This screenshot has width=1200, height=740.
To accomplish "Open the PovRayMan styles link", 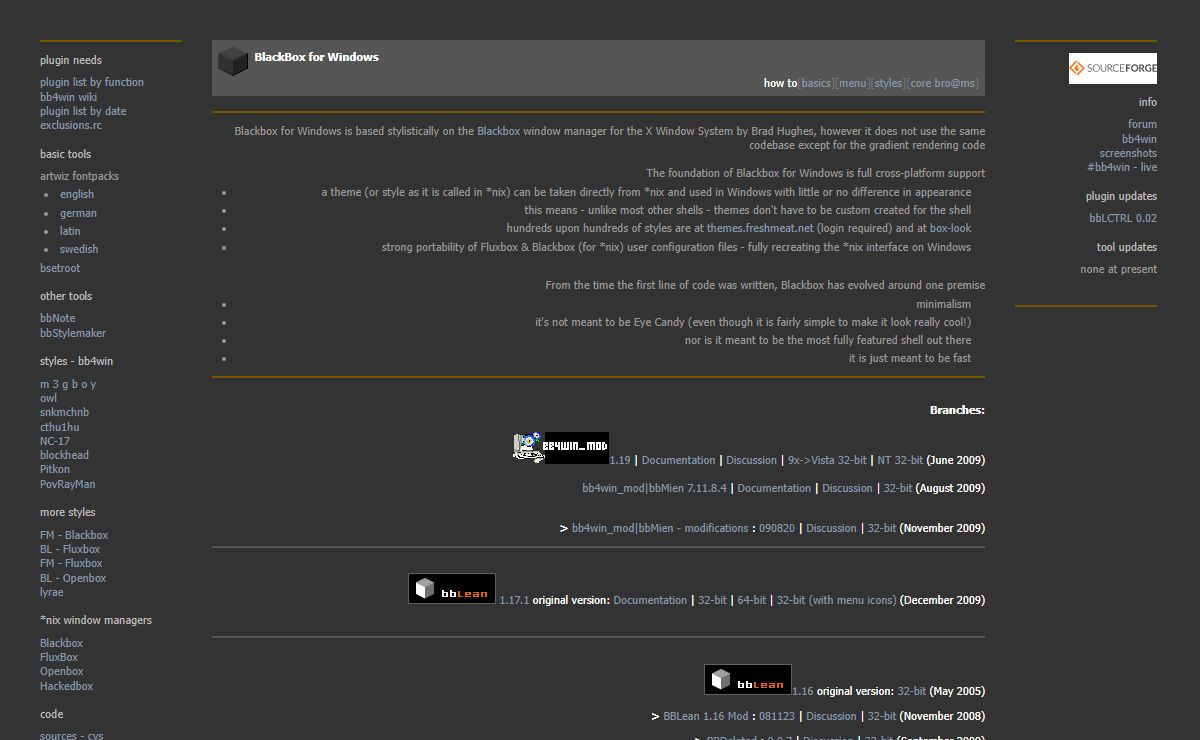I will [68, 484].
